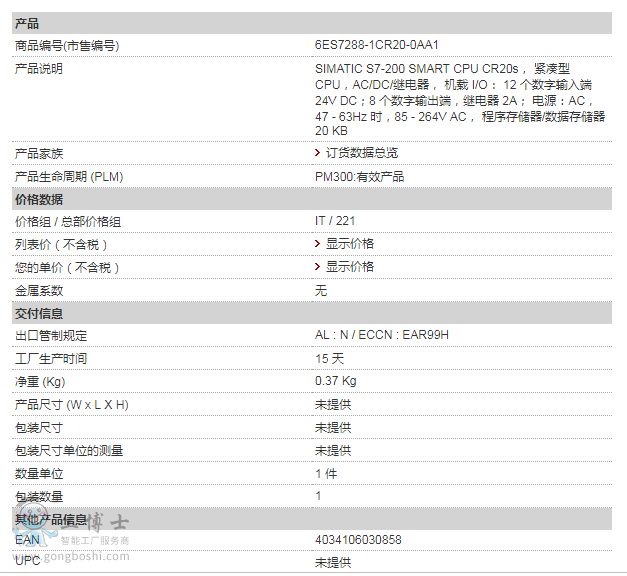Viewport: 627px width, 576px height.
Task: Click red arrow in 您的单价 row
Action: 317,266
